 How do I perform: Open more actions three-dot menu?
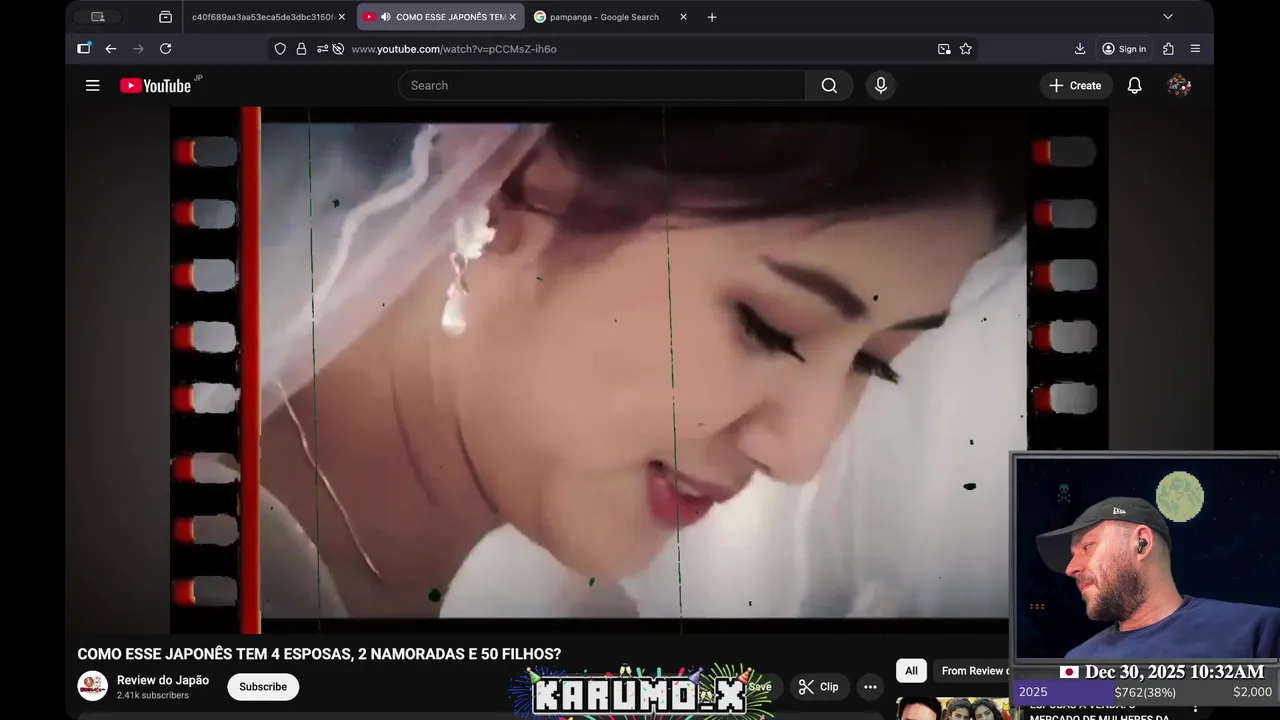(870, 687)
